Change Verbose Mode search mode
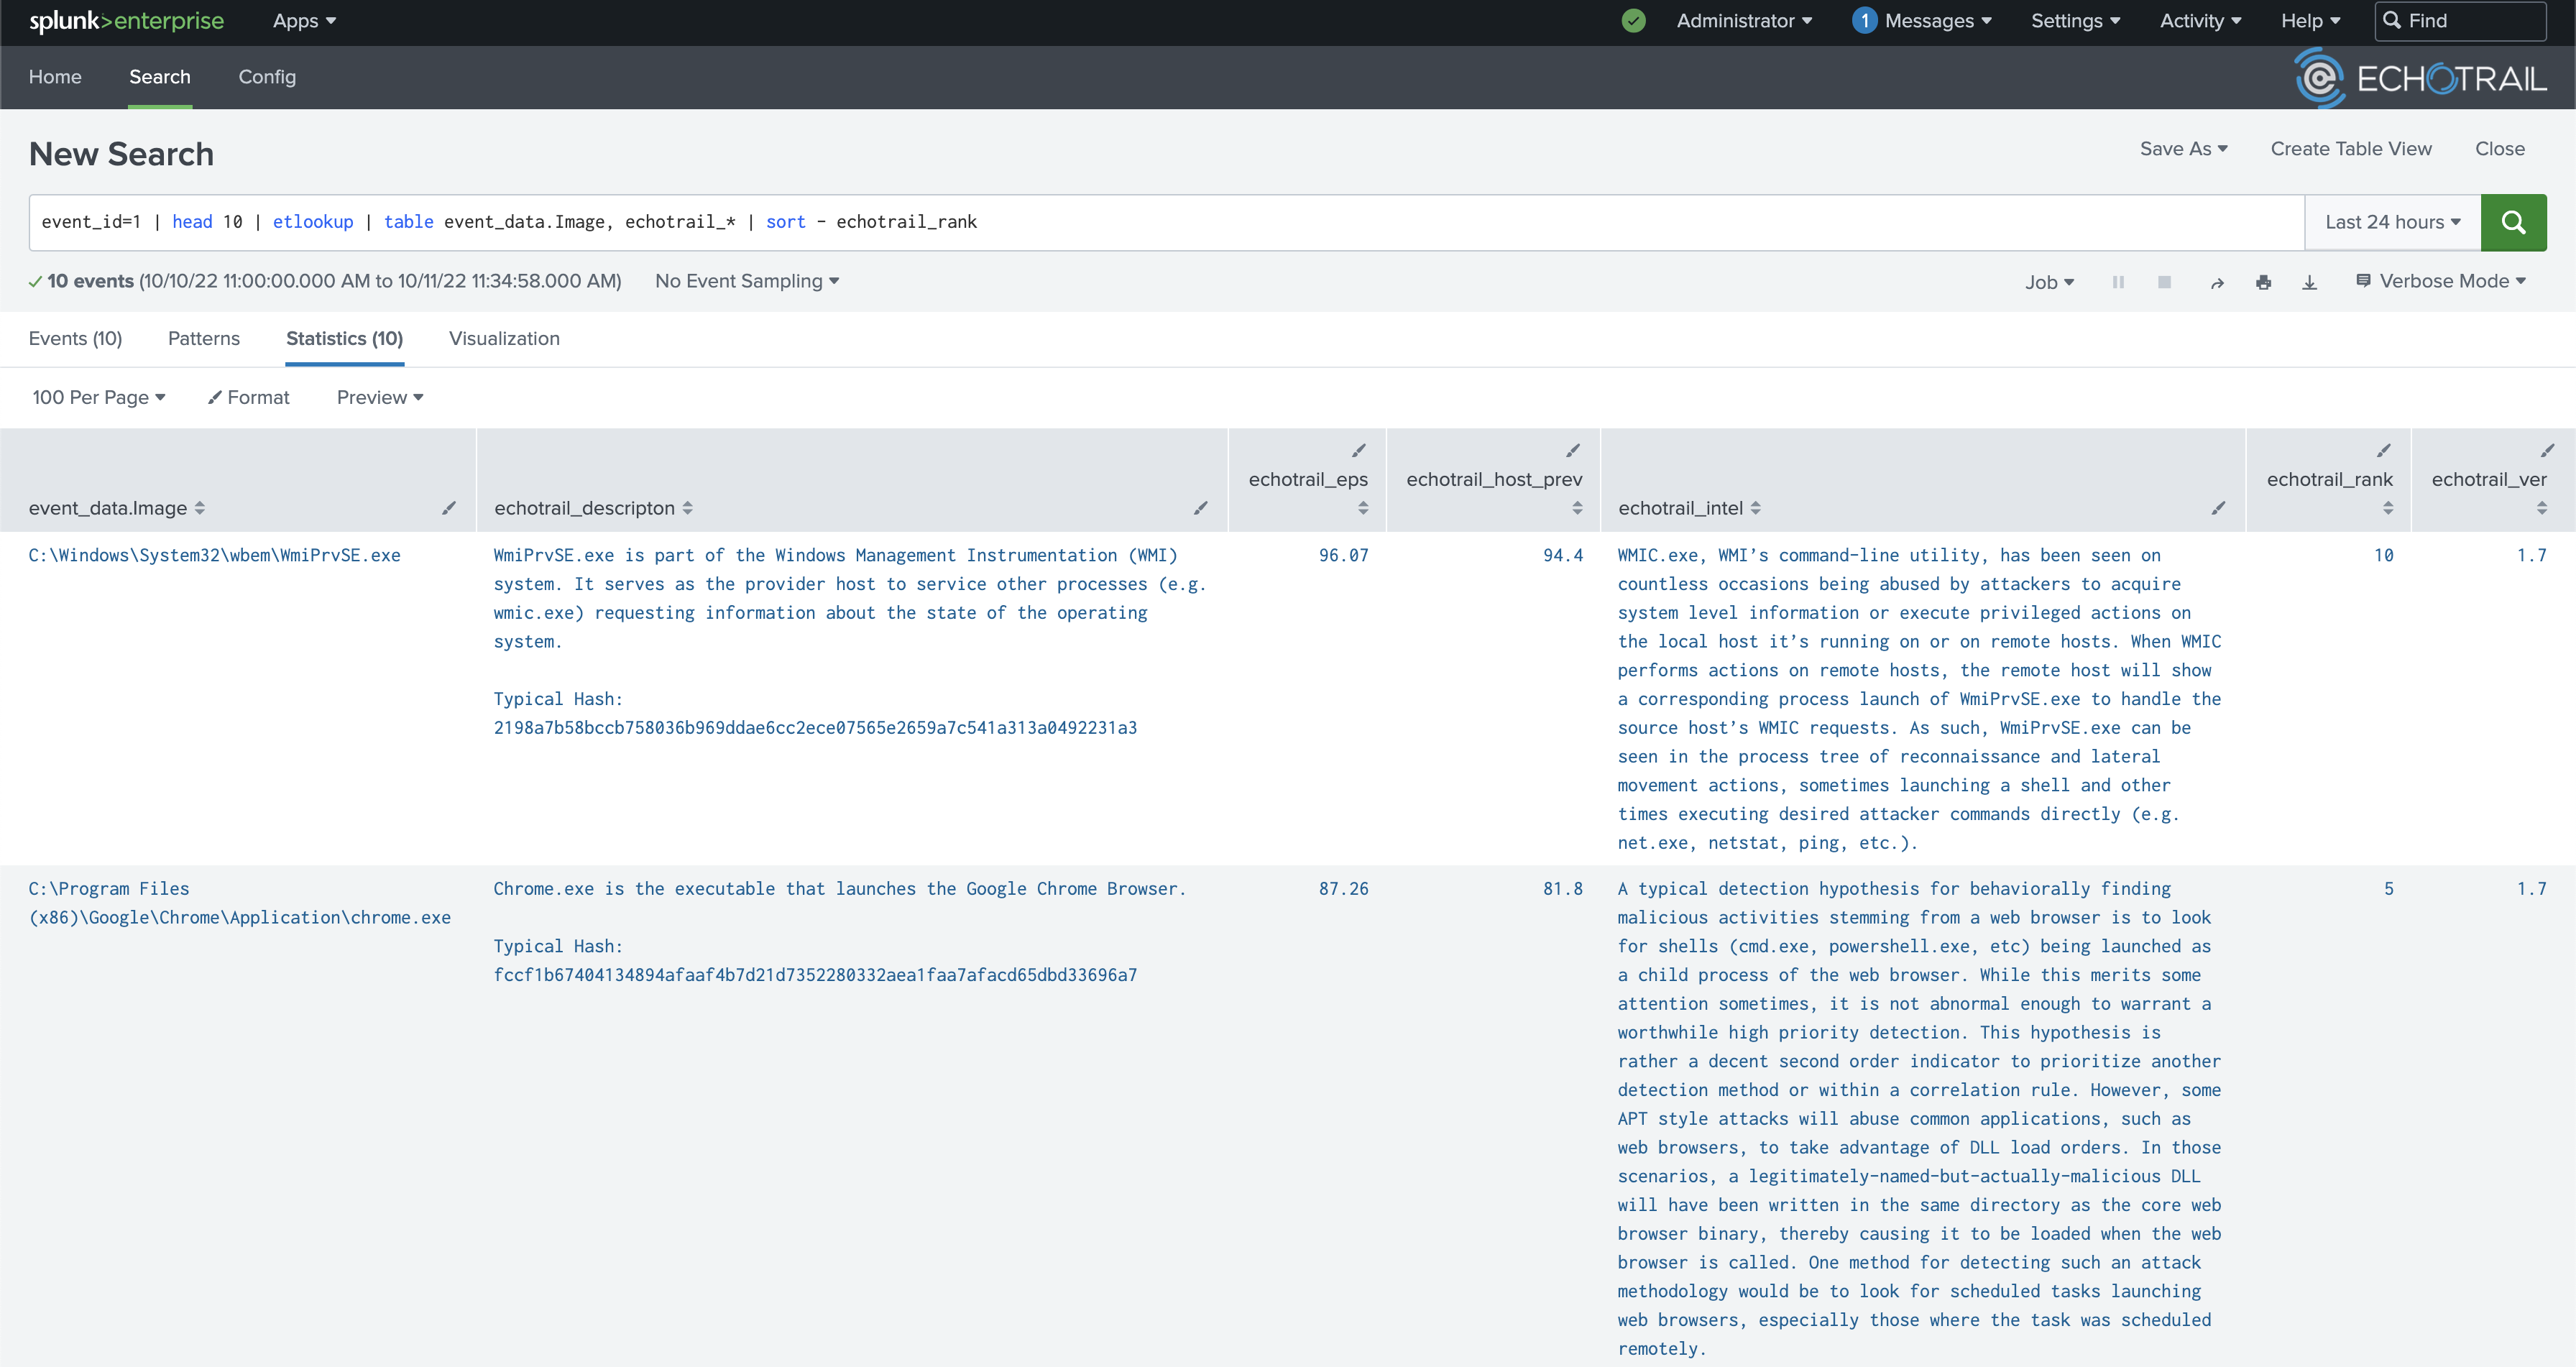 tap(2441, 281)
